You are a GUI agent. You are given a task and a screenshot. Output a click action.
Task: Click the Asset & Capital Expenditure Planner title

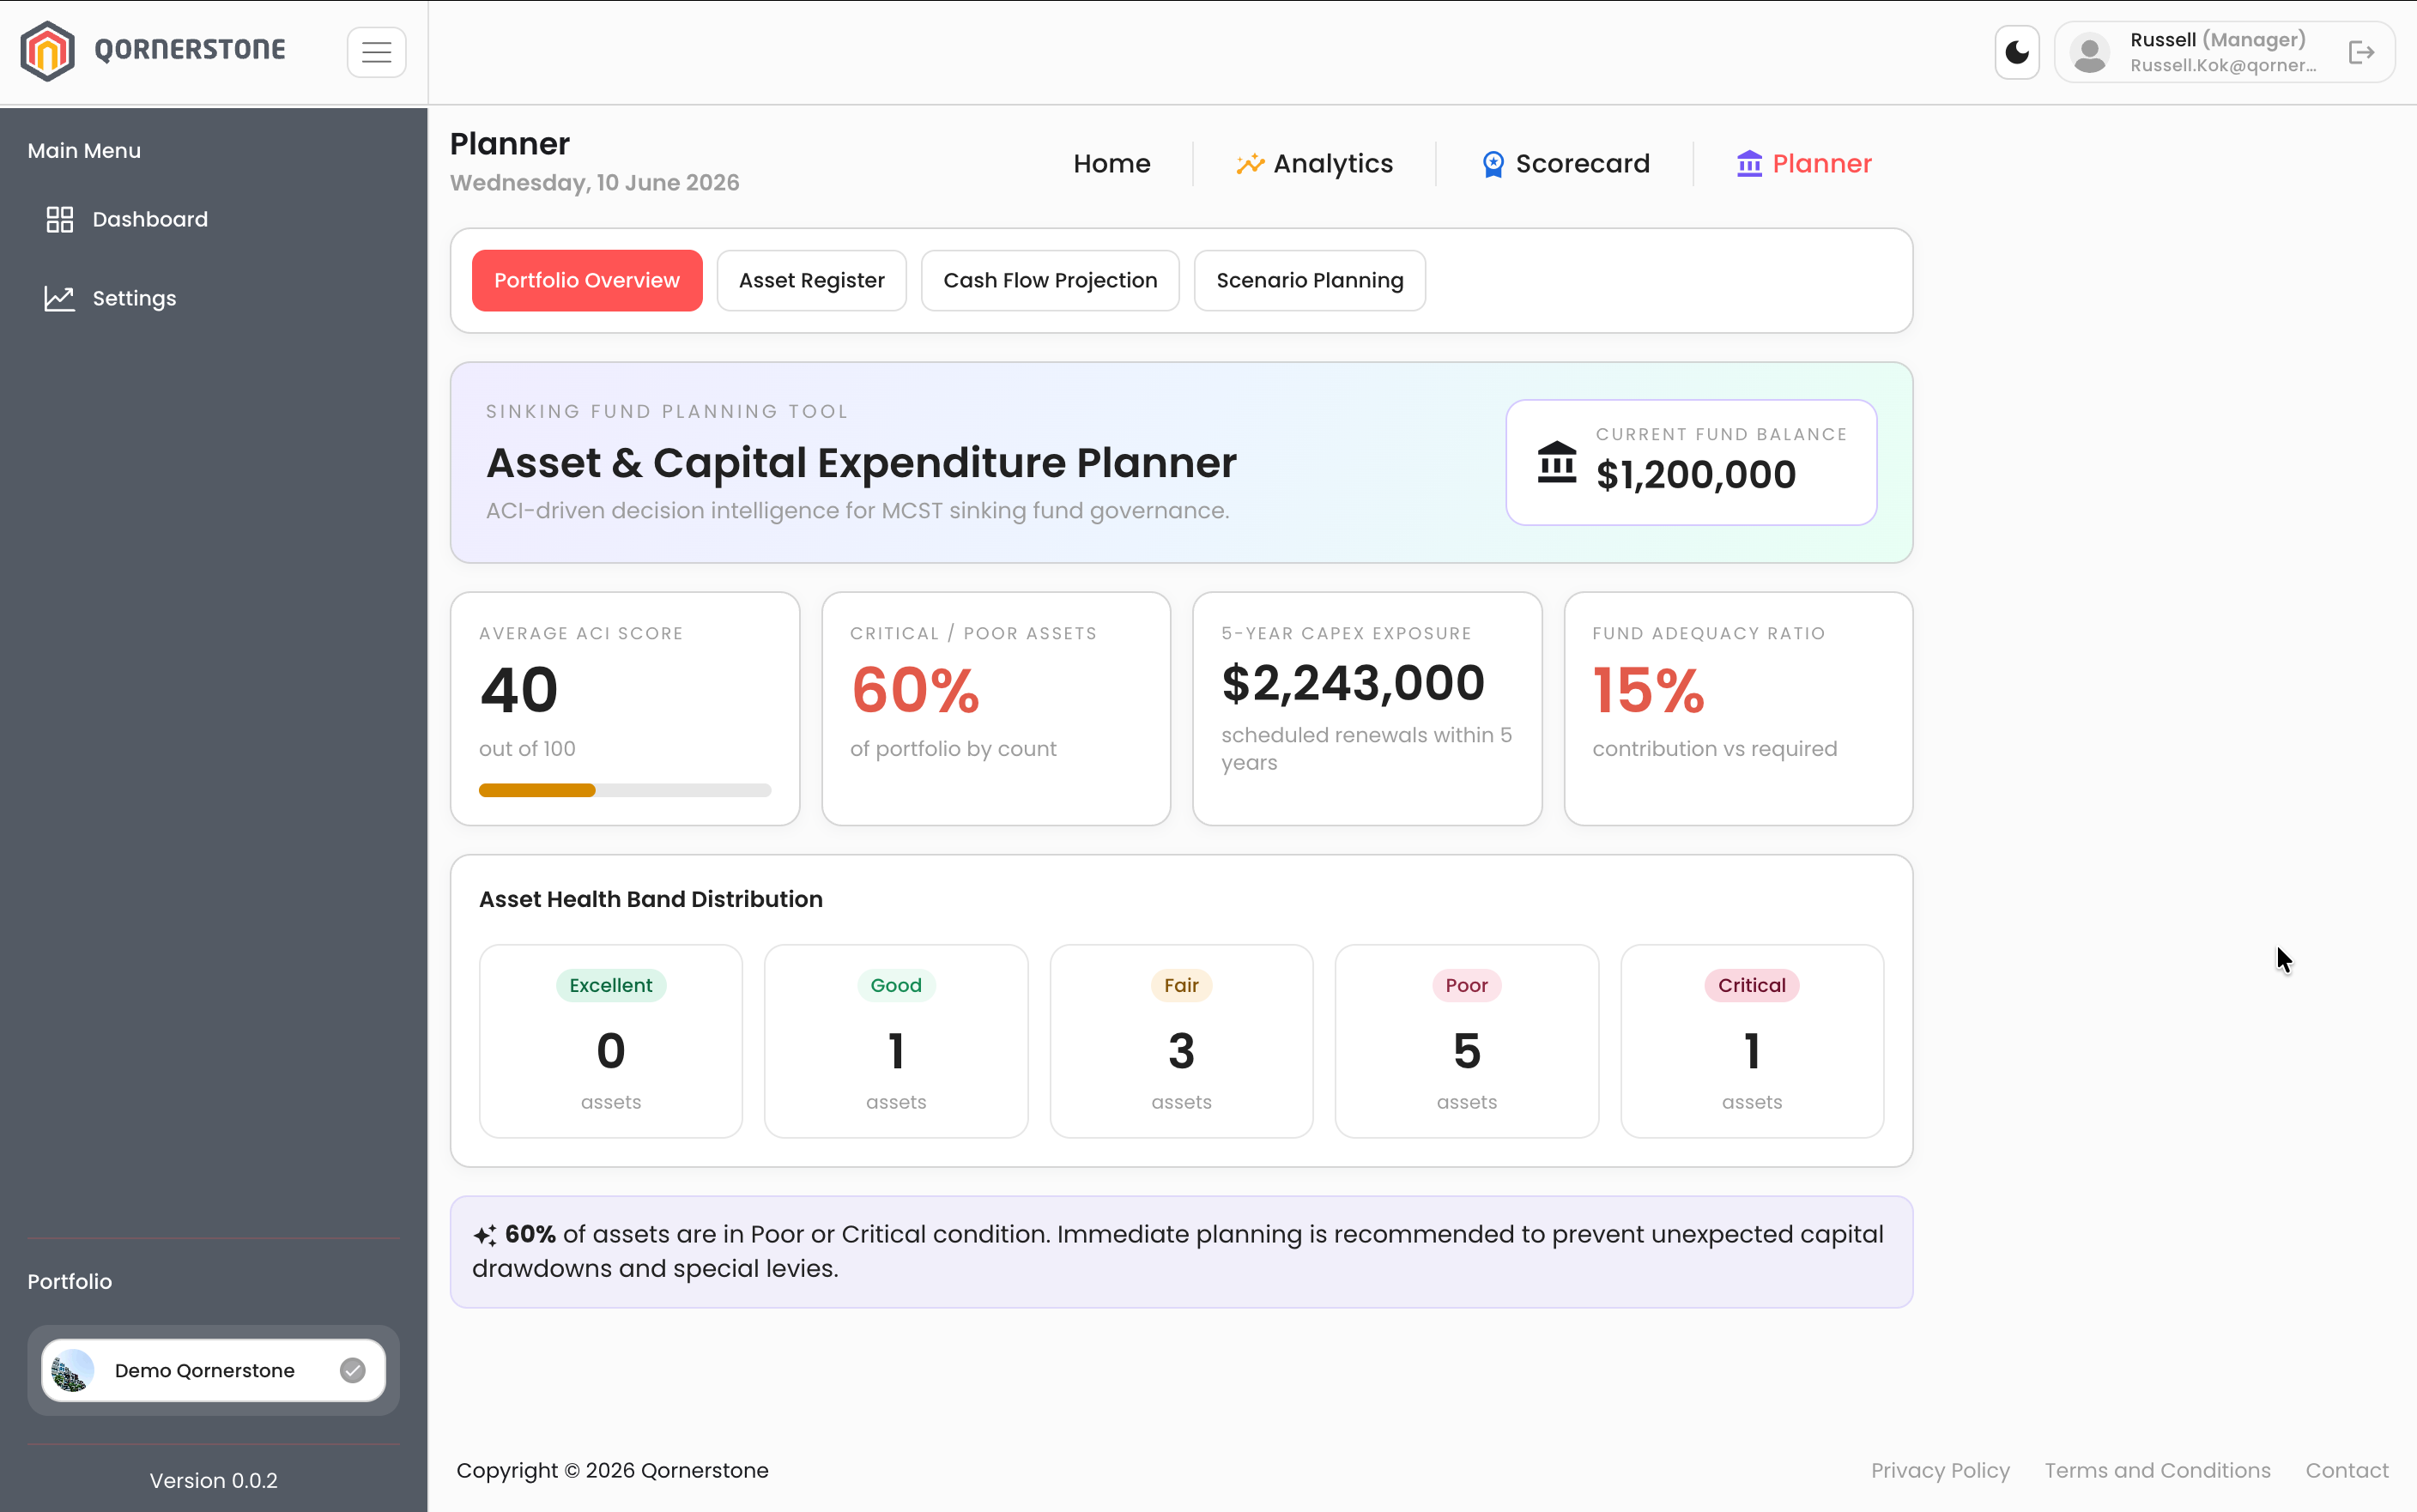coord(861,463)
